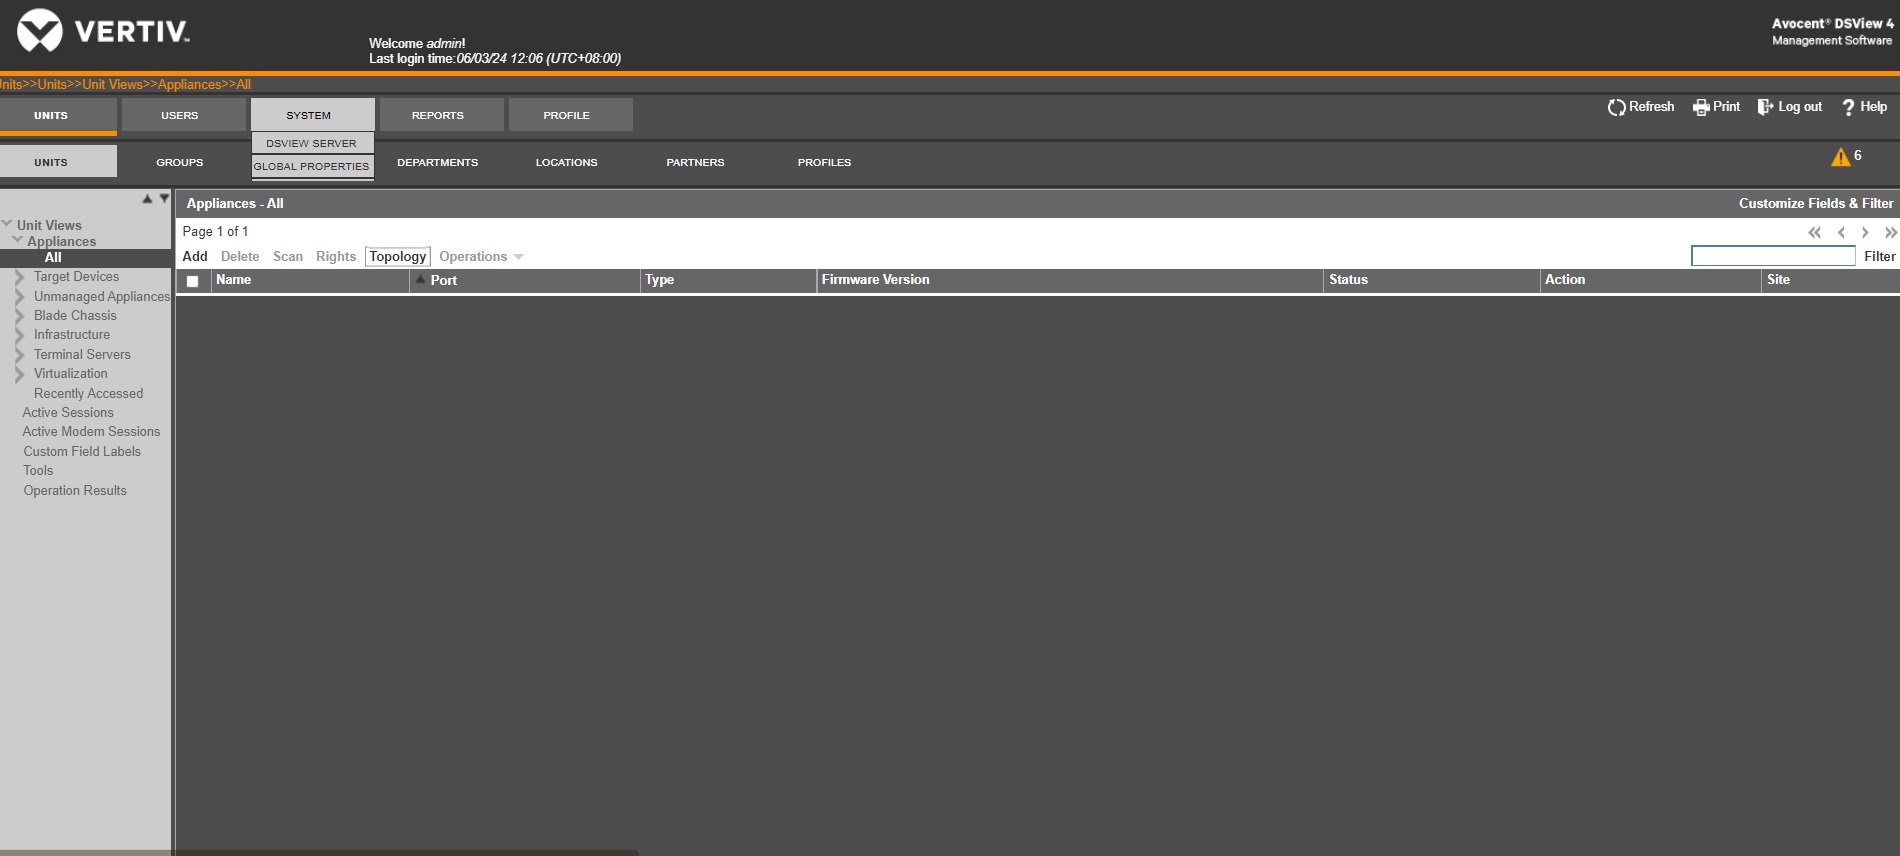Image resolution: width=1900 pixels, height=856 pixels.
Task: Expand the Target Devices node
Action: [19, 277]
